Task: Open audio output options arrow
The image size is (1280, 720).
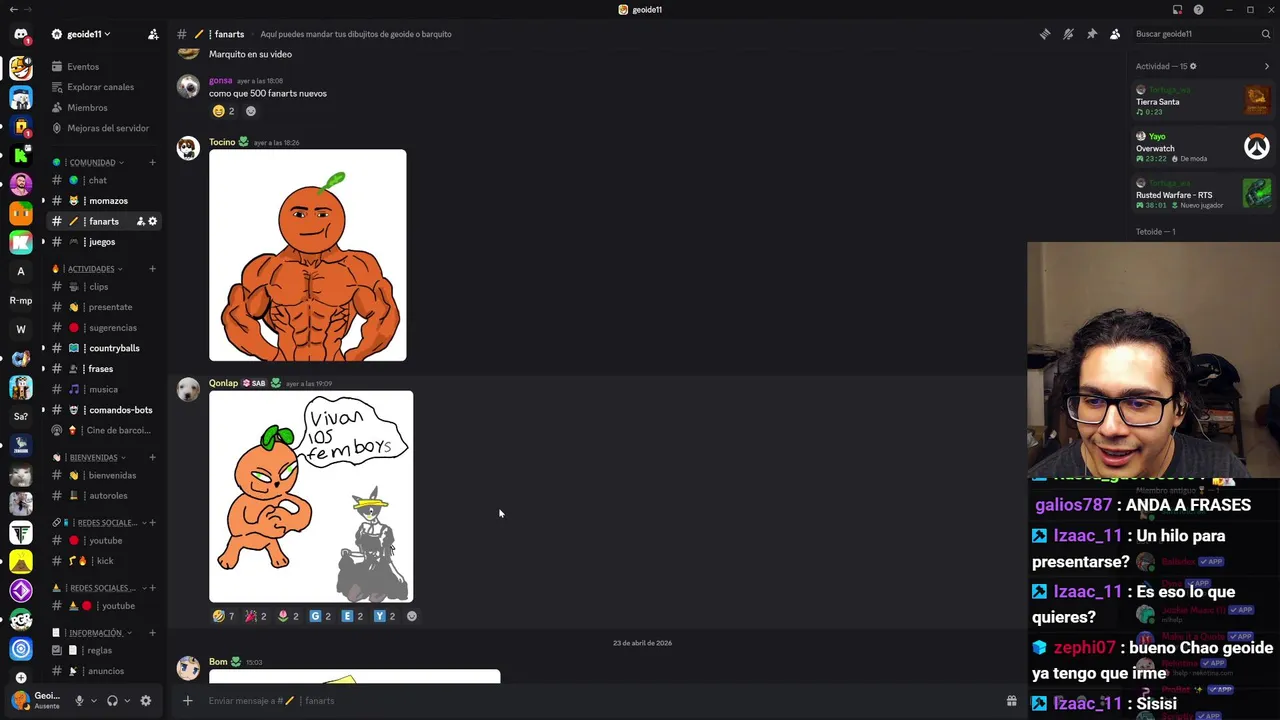Action: coord(127,701)
